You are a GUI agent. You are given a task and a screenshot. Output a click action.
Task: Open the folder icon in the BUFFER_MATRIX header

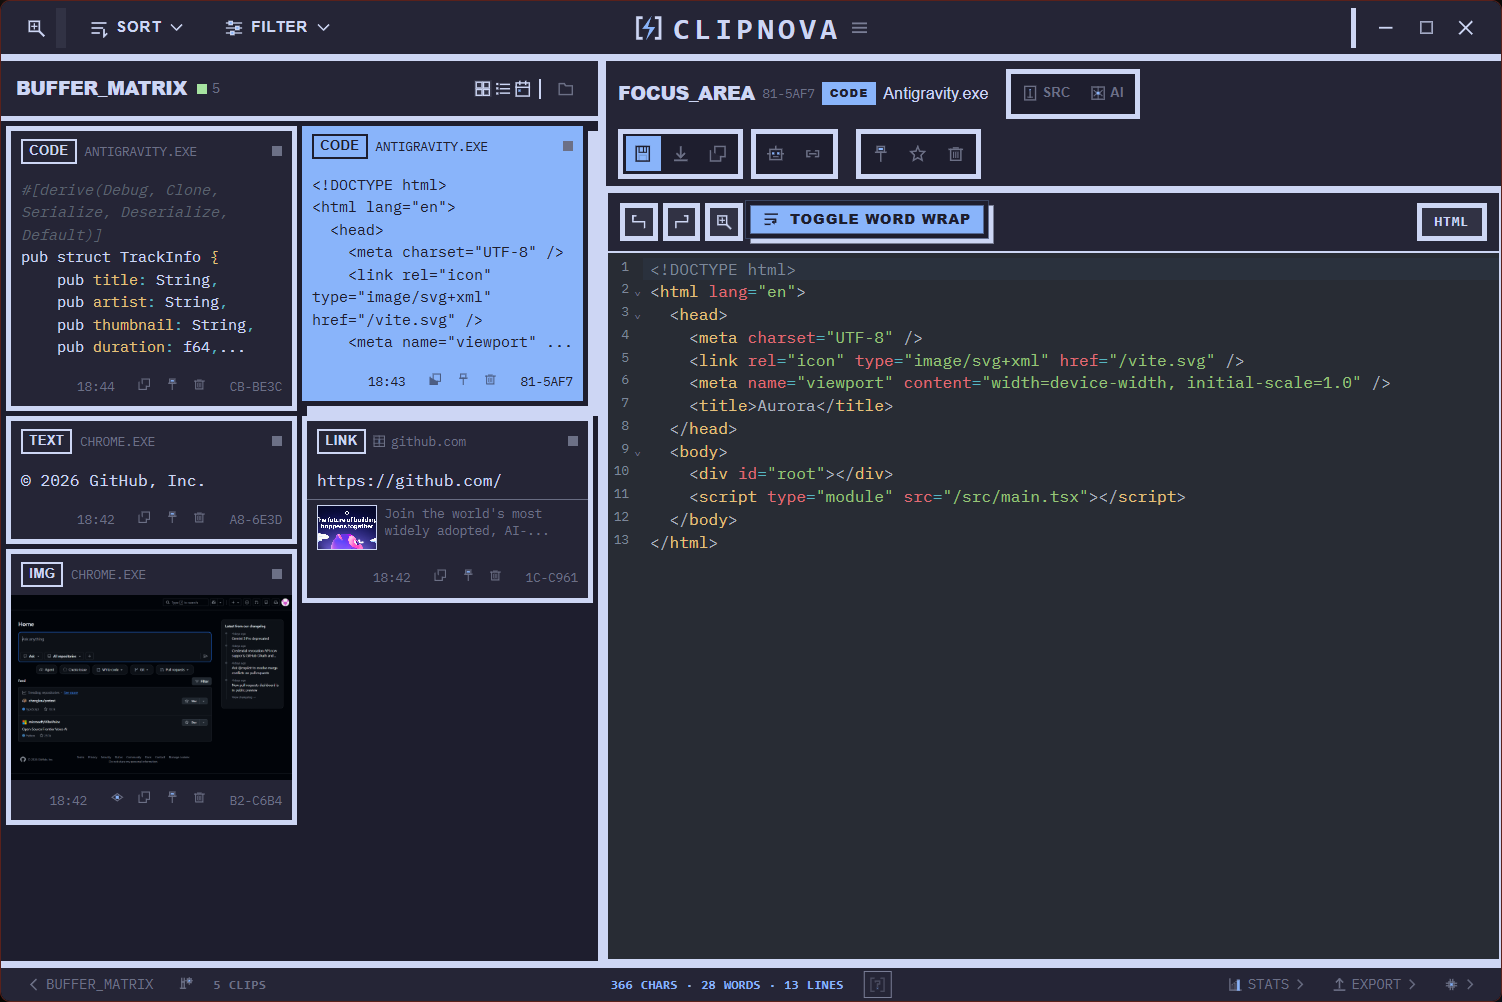click(566, 89)
